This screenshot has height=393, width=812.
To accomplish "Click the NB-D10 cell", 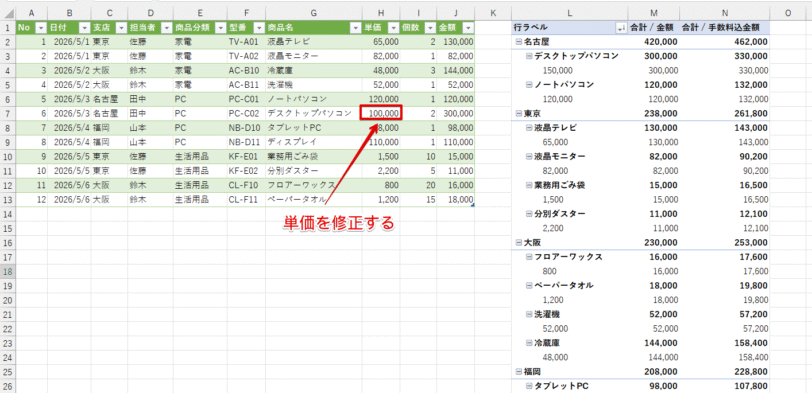I will pos(246,127).
